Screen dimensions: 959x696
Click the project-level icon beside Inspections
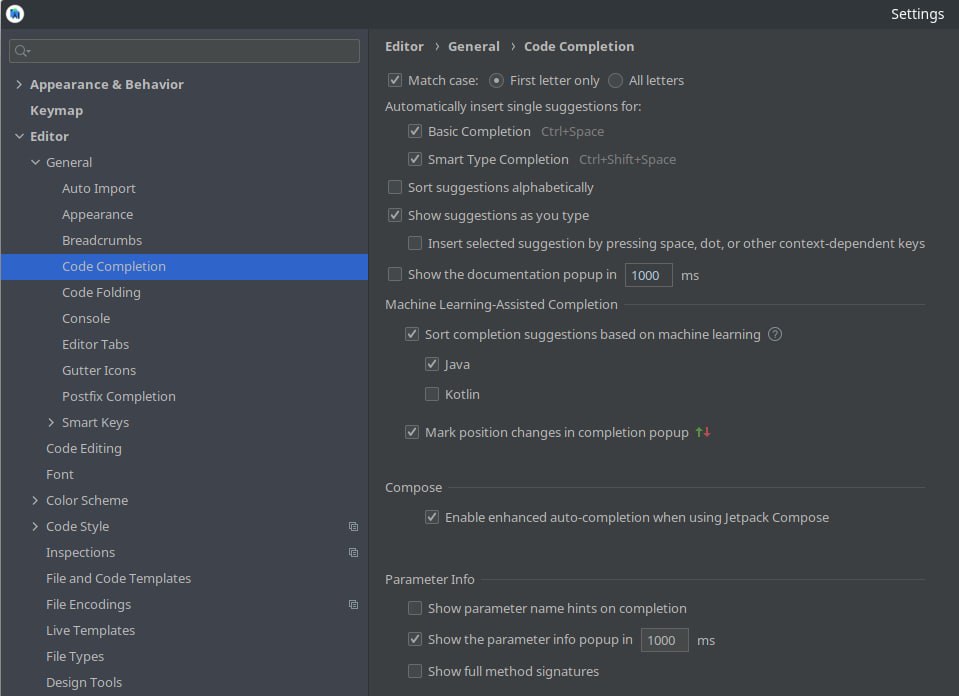tap(354, 552)
